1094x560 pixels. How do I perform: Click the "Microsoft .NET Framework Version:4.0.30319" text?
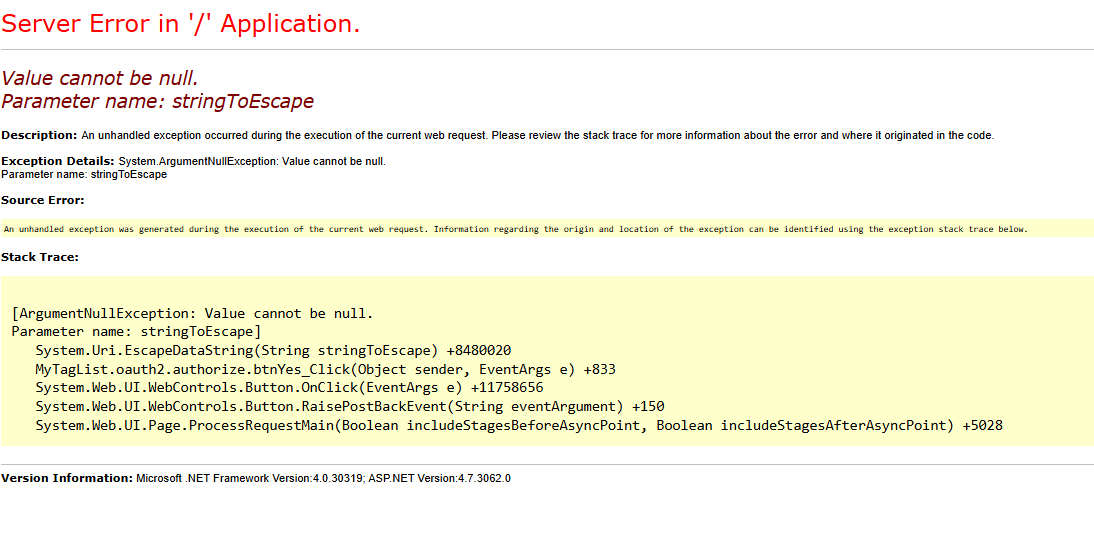tap(248, 479)
